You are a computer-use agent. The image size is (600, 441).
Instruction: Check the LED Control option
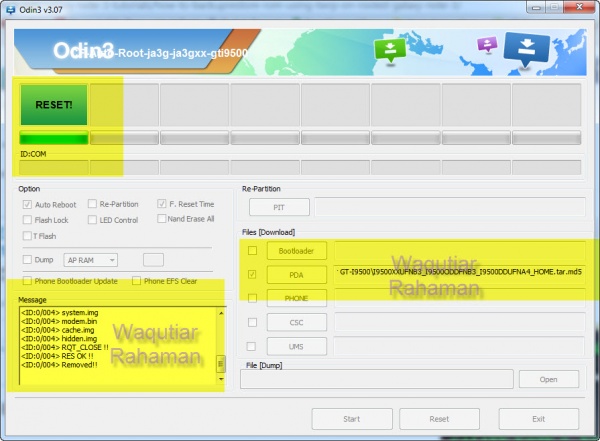click(92, 220)
